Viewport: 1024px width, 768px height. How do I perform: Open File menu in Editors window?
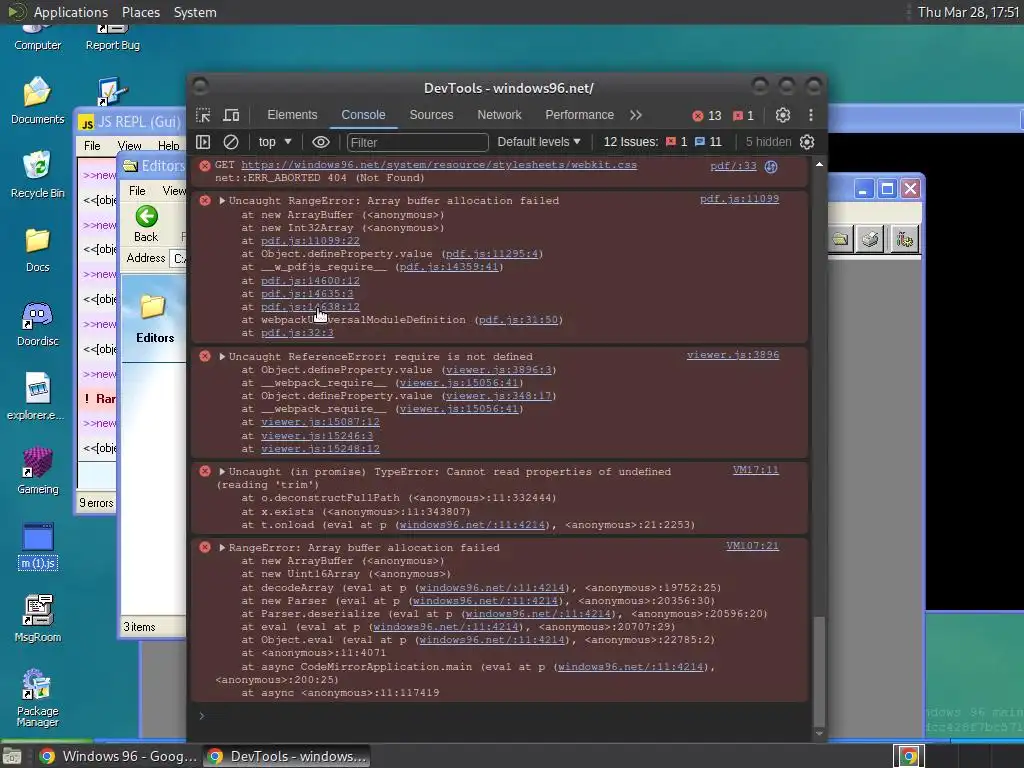coord(137,191)
